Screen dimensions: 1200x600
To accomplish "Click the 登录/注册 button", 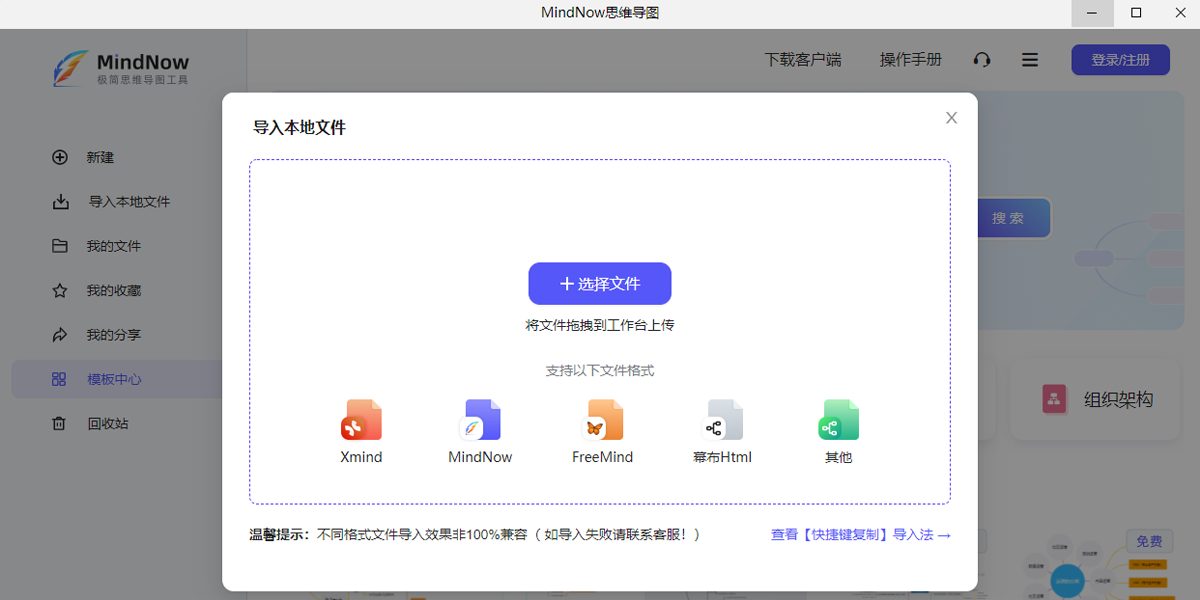I will pyautogui.click(x=1120, y=60).
